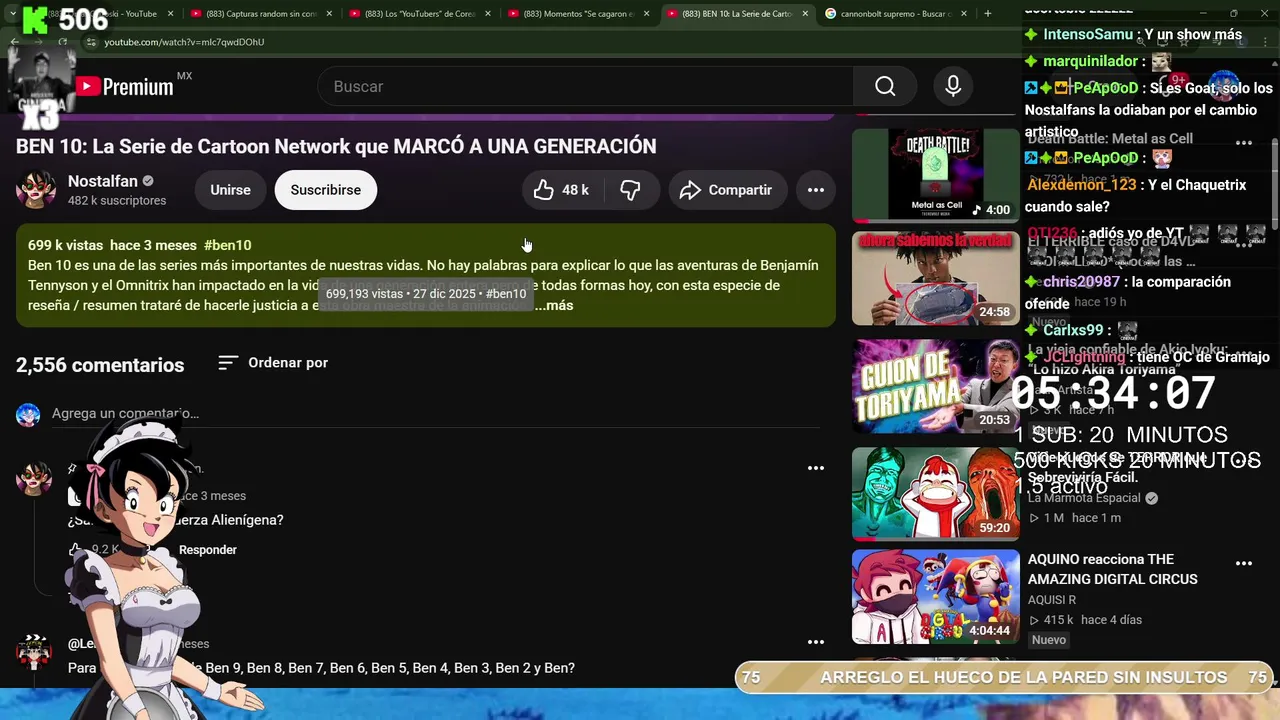Click Responder under the first comment
This screenshot has height=720, width=1280.
pos(208,550)
